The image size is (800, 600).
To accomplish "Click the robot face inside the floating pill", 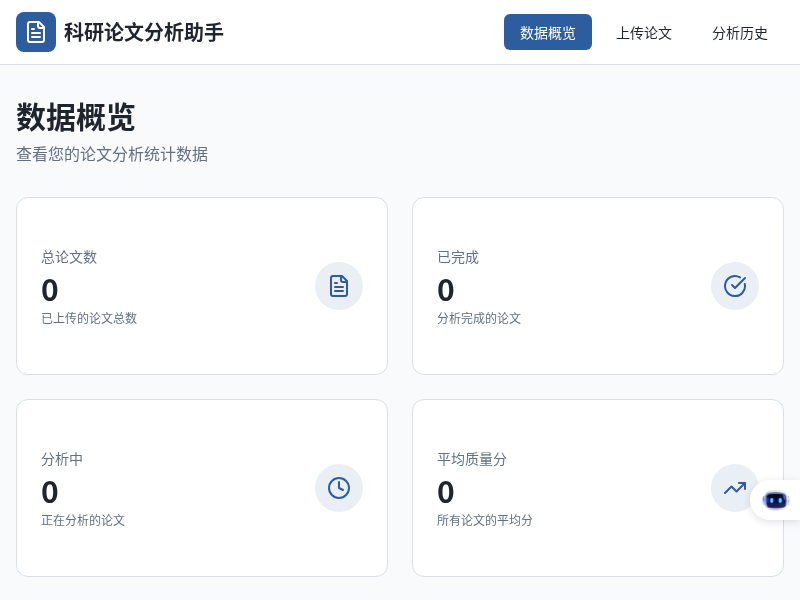I will (x=776, y=500).
